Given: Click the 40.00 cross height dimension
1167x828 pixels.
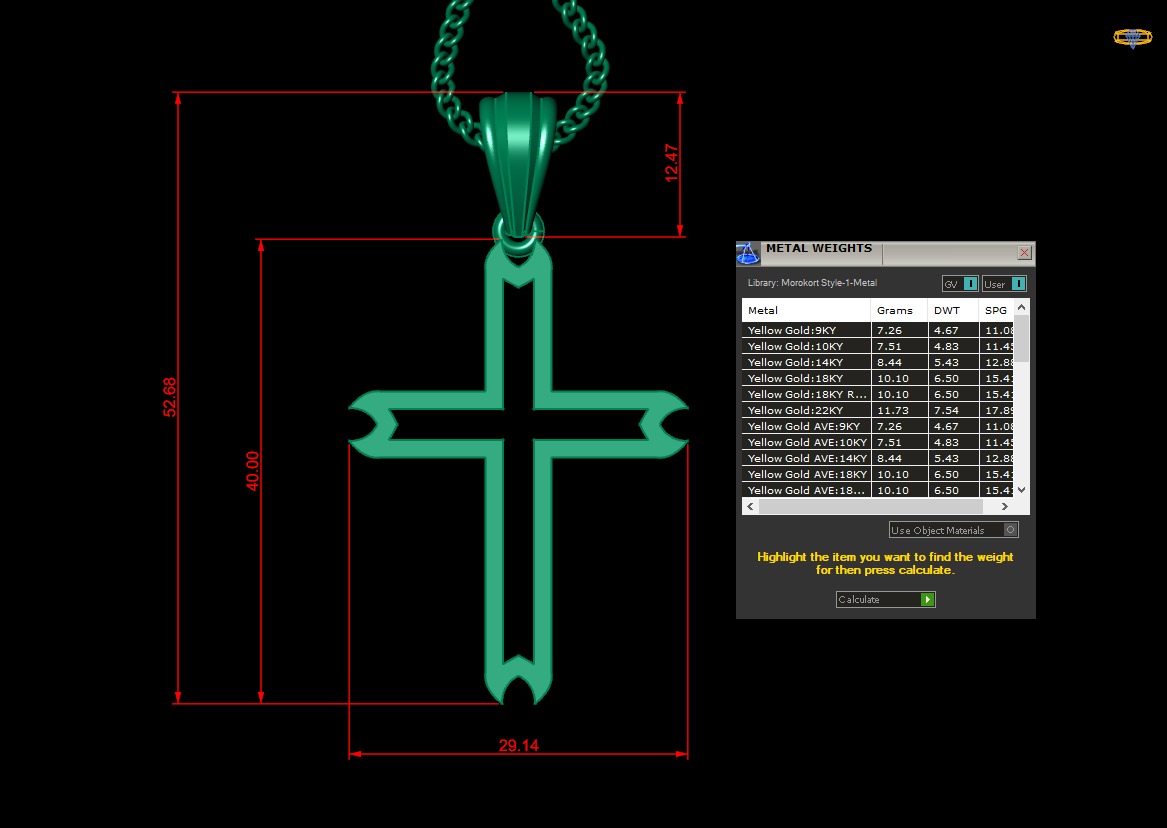Looking at the screenshot, I should (x=253, y=471).
